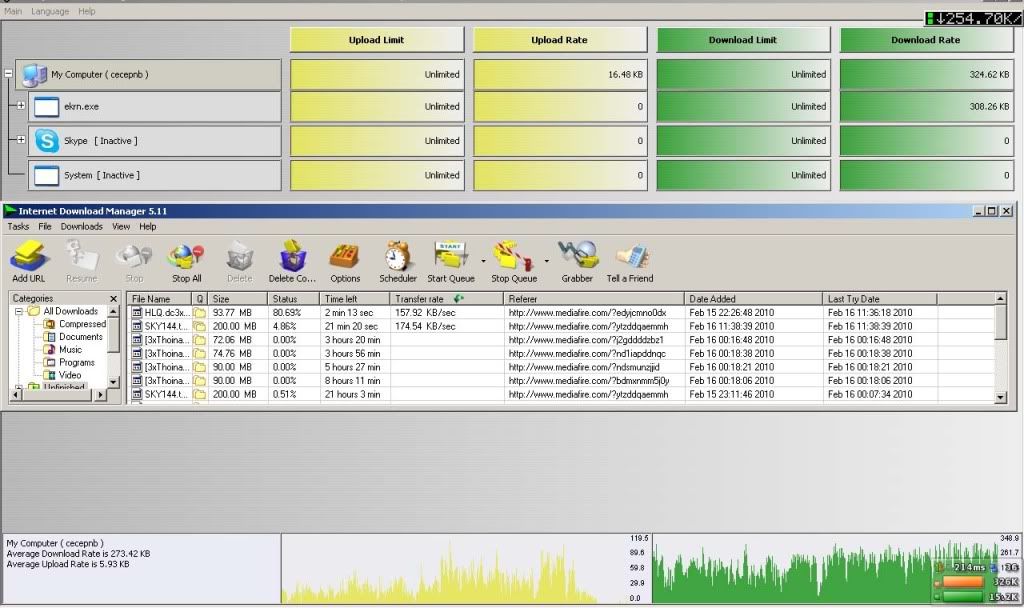Open the View menu in IDM
The image size is (1024, 608).
(x=121, y=227)
